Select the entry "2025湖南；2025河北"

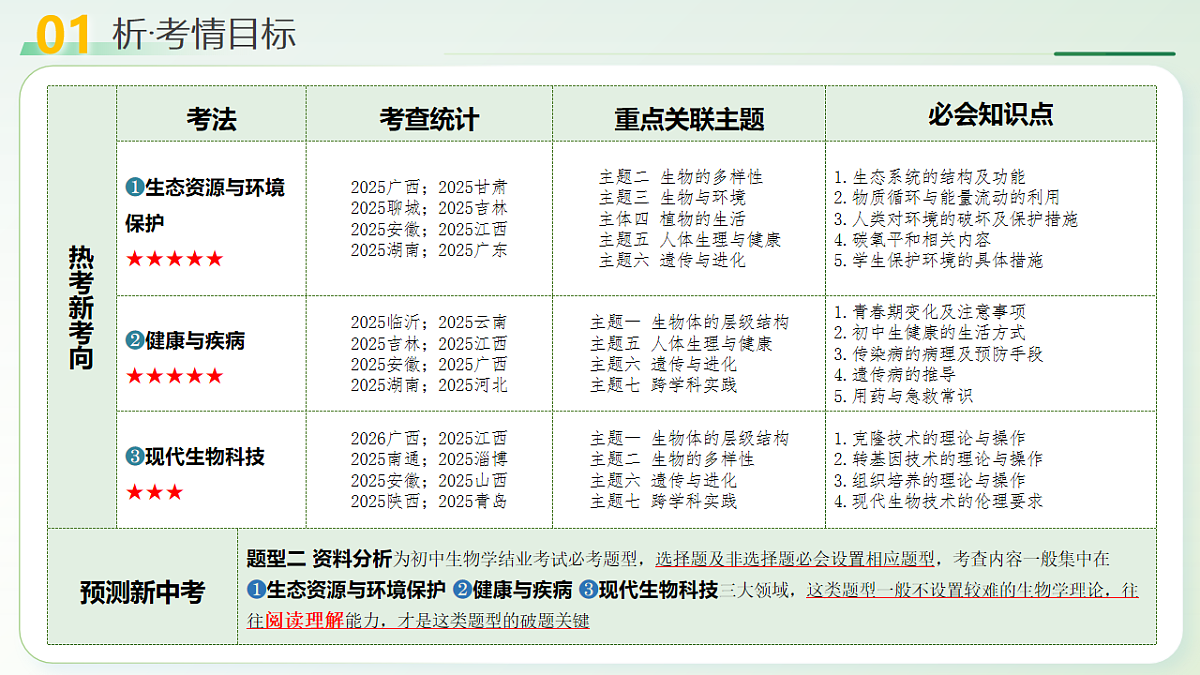tap(429, 385)
